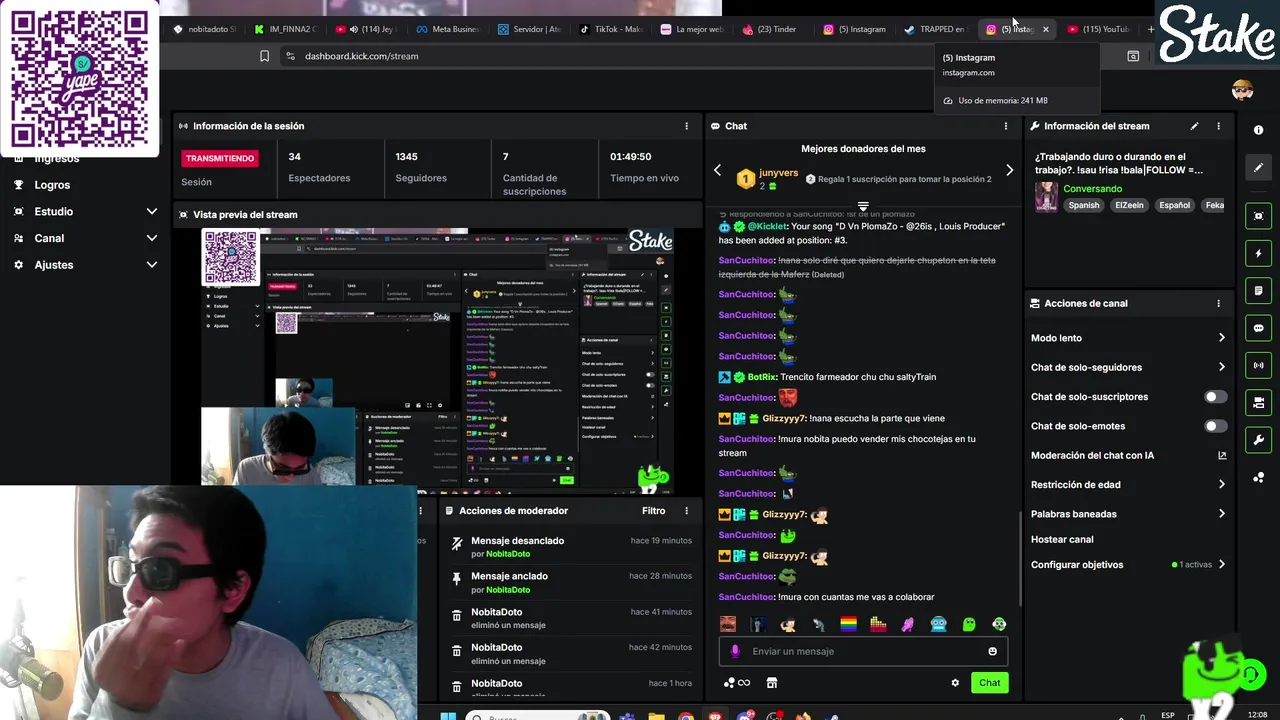
Task: Click the channel points infinity icon
Action: click(x=737, y=683)
